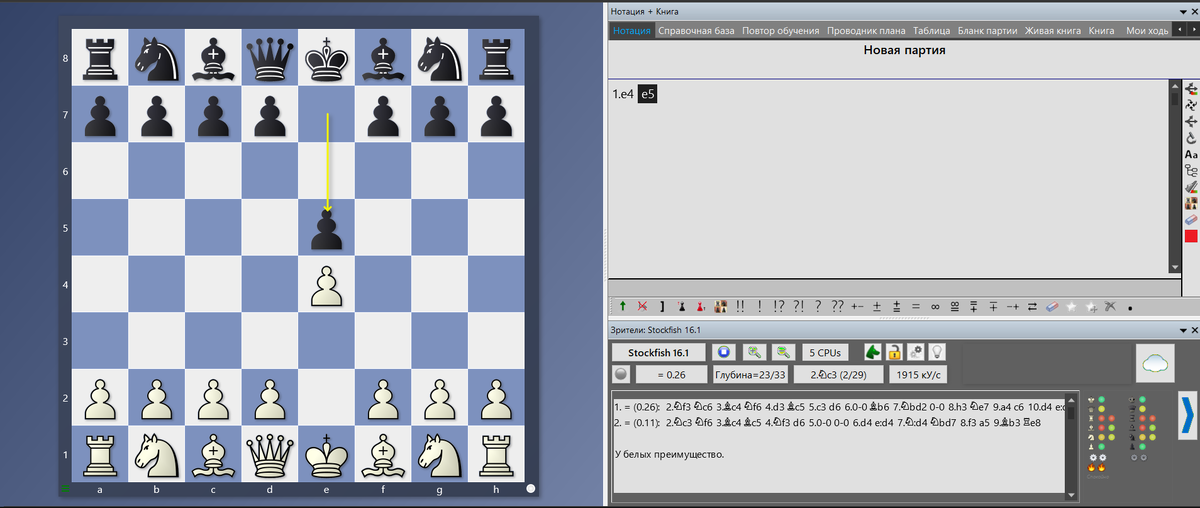Click the variation tree structure icon in sidebar
Image resolution: width=1200 pixels, height=508 pixels.
[x=1191, y=170]
